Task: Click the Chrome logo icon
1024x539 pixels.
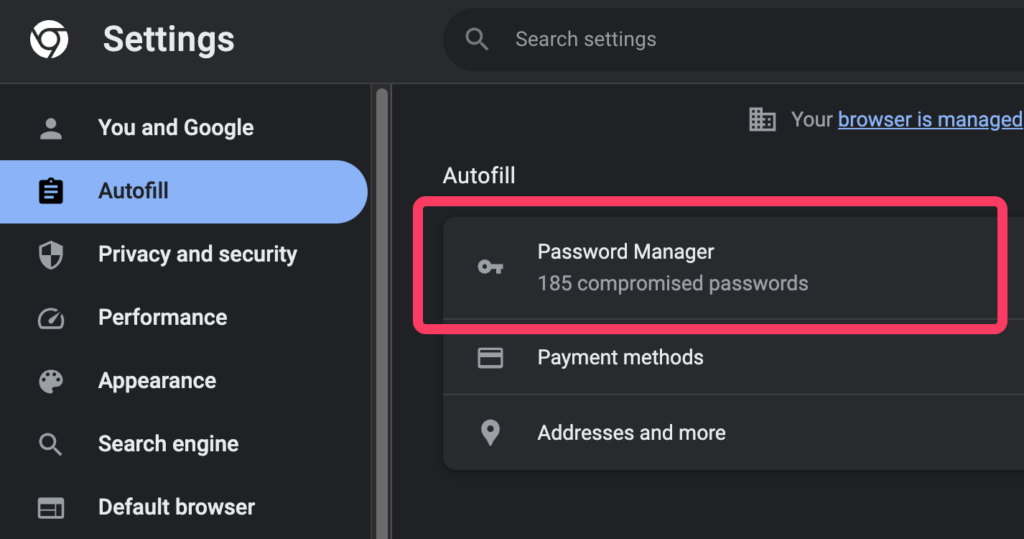Action: pos(49,40)
